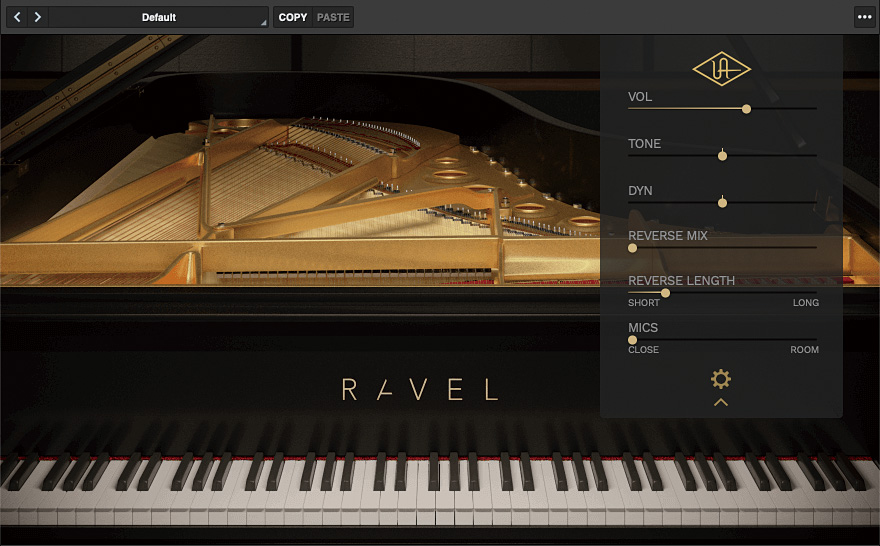Click the REVERSE MIX label

(668, 236)
